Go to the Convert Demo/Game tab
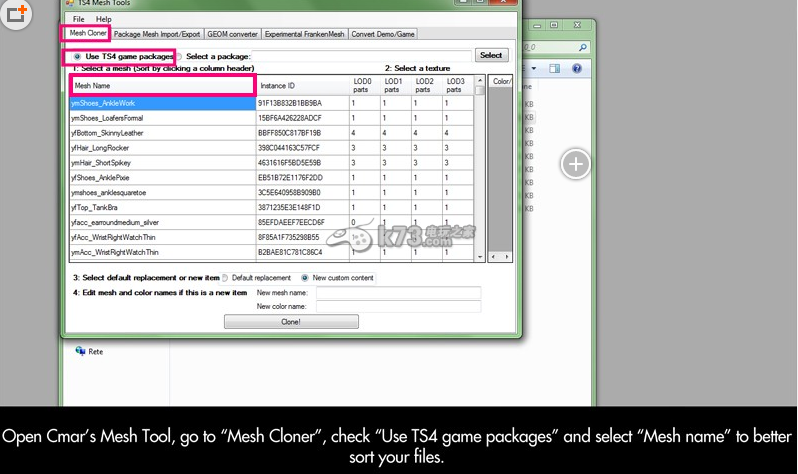Viewport: 798px width, 474px height. pyautogui.click(x=385, y=33)
